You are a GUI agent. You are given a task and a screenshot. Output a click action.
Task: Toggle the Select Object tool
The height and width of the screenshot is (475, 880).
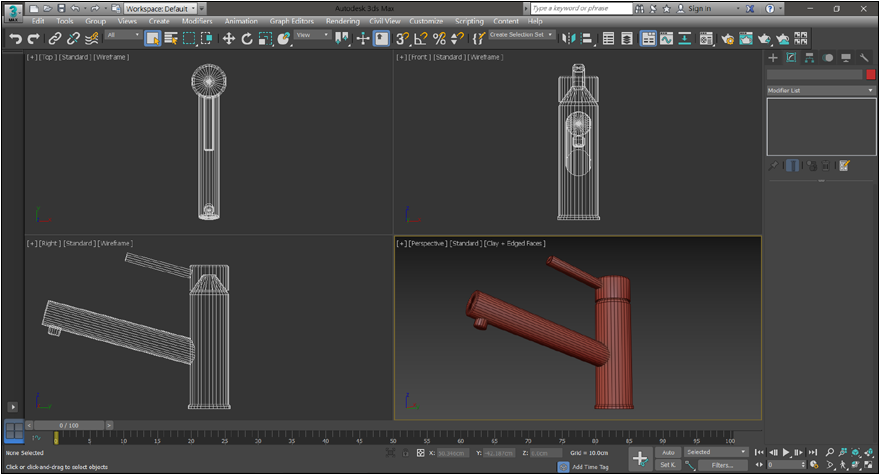click(152, 39)
